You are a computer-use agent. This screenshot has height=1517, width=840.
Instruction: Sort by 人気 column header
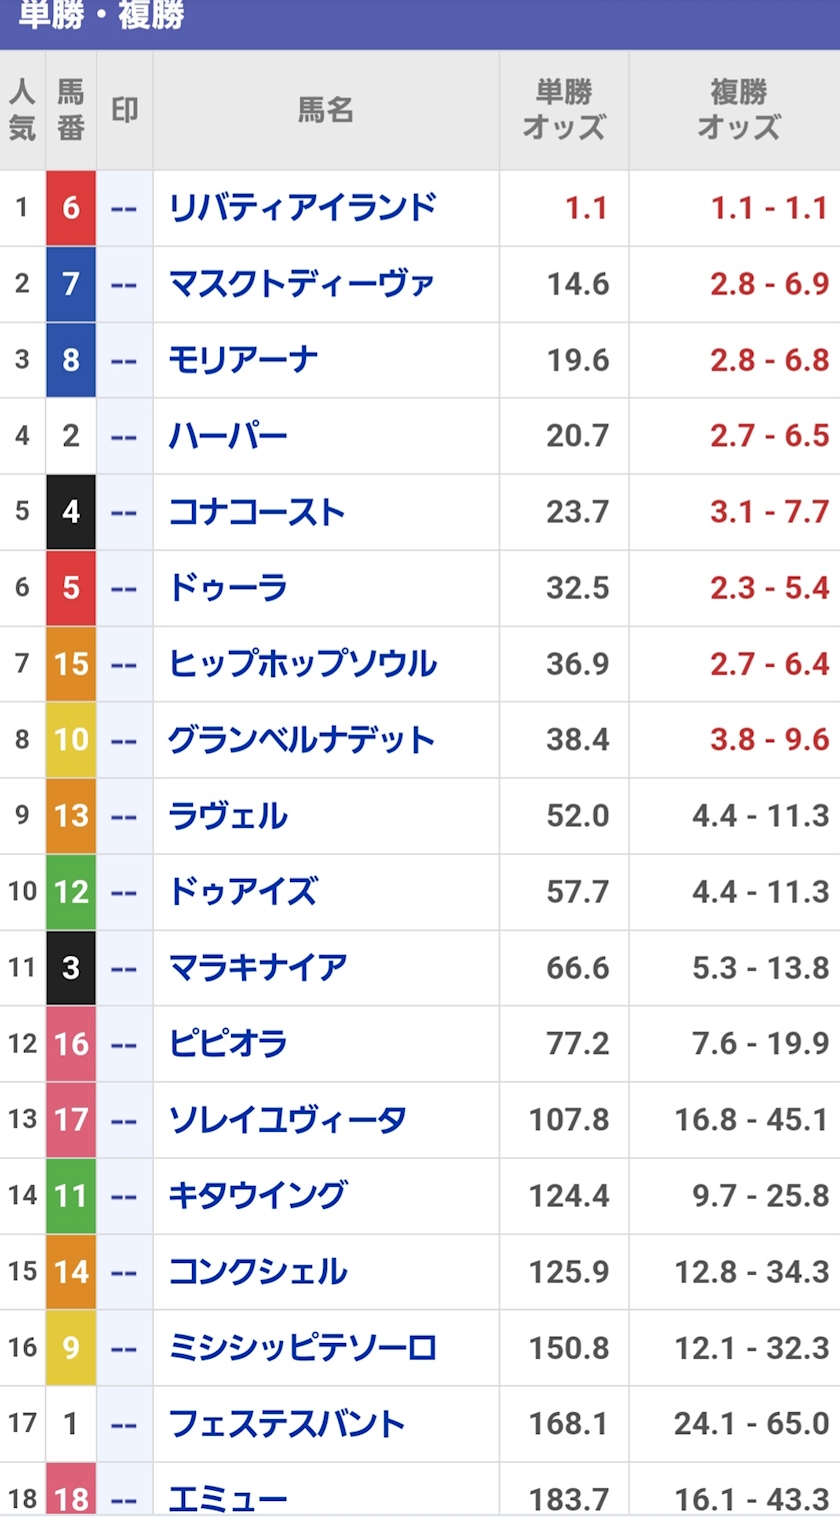click(x=22, y=110)
